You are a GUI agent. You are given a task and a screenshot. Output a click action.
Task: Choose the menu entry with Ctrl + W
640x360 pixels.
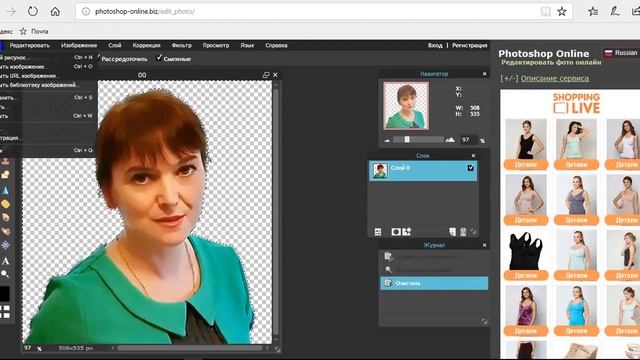49,116
